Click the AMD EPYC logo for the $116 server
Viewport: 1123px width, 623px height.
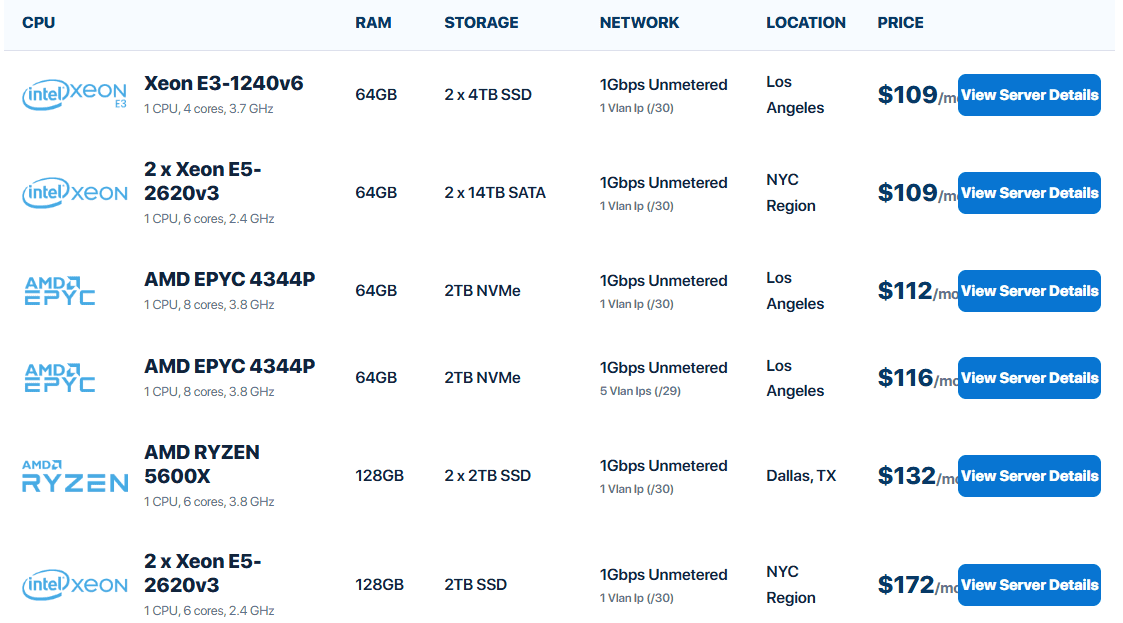point(60,378)
